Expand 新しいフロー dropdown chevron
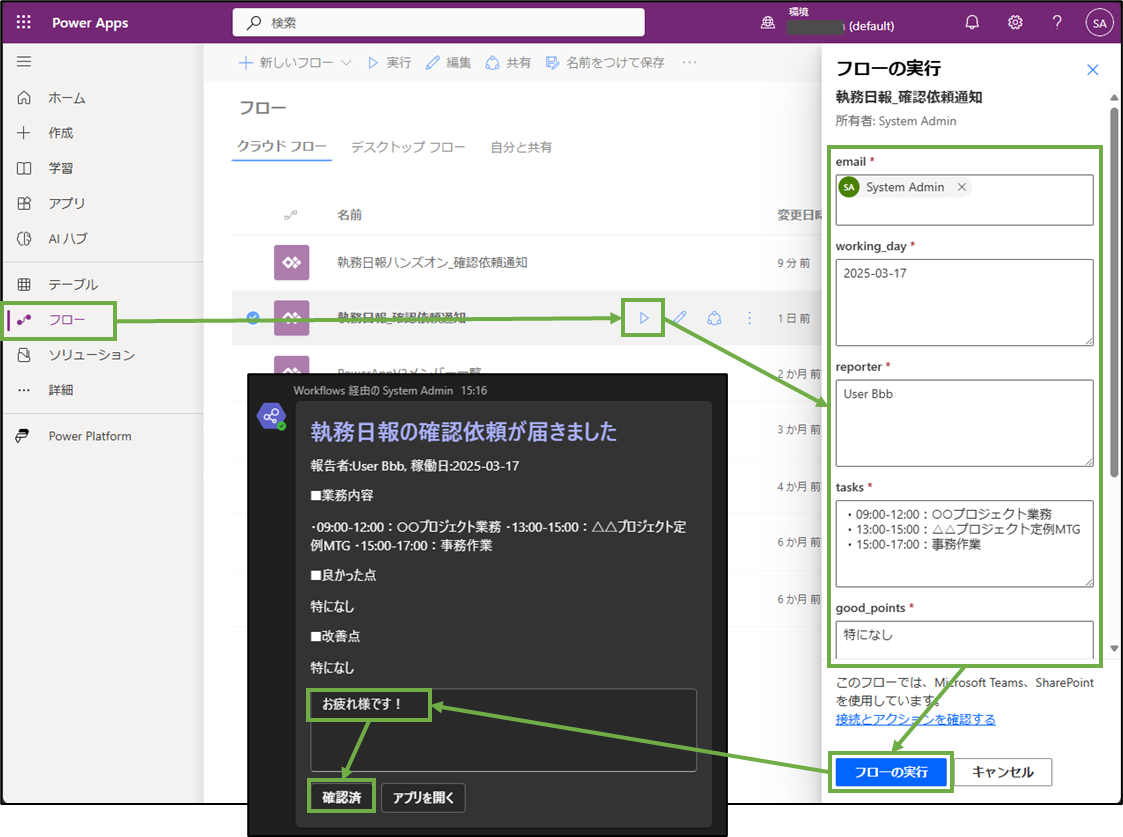1123x837 pixels. [x=346, y=63]
